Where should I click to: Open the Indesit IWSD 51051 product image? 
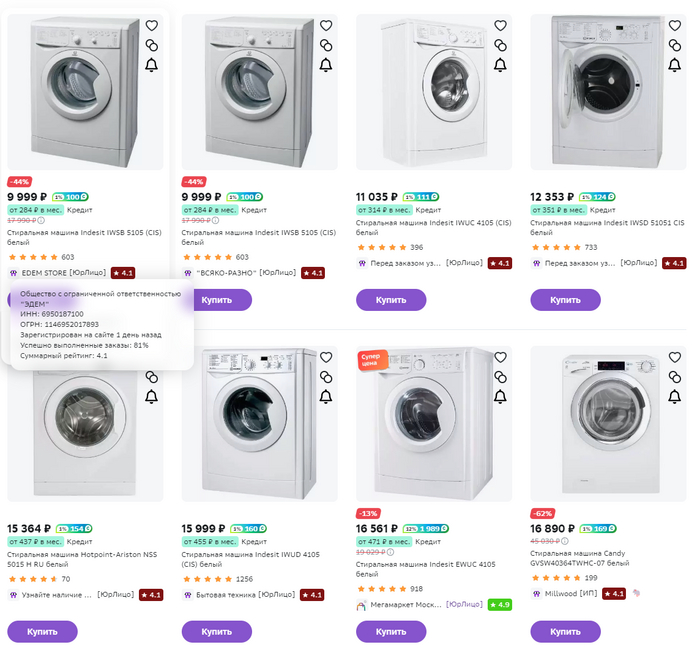point(608,92)
